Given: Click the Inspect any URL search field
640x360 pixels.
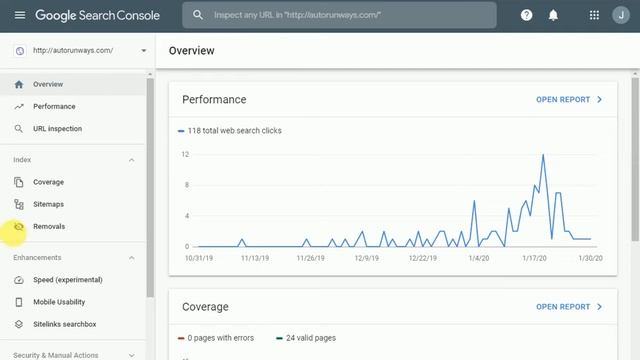Looking at the screenshot, I should (339, 15).
